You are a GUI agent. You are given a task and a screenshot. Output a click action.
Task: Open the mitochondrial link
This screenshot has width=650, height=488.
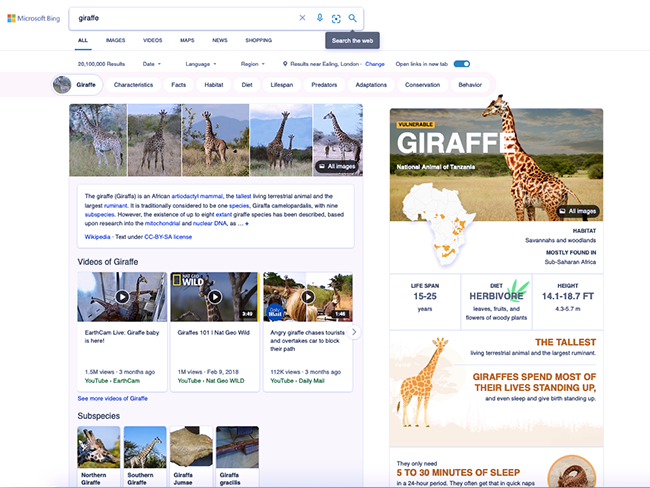pos(162,223)
